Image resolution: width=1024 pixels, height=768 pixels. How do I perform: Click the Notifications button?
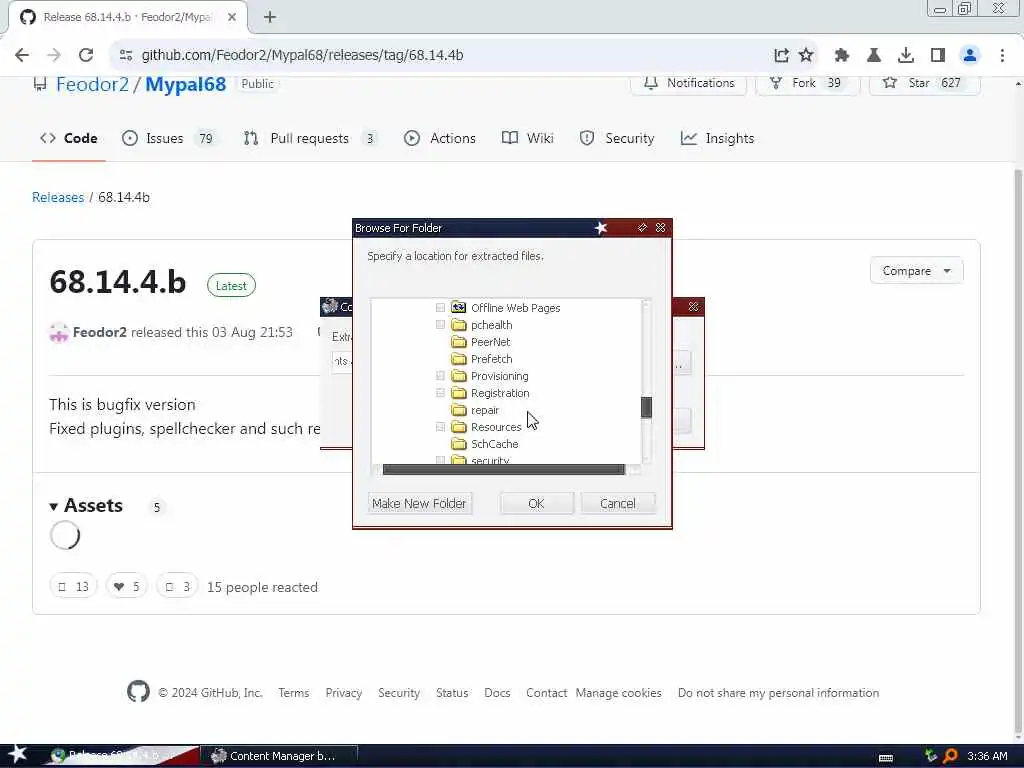[x=688, y=83]
